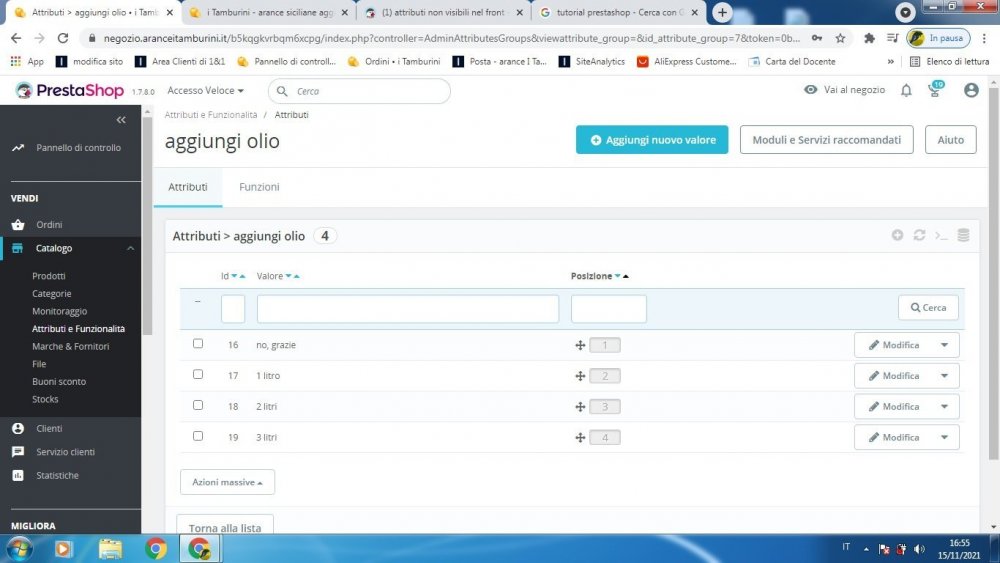Go back in browser history
This screenshot has width=1000, height=563.
click(x=16, y=38)
